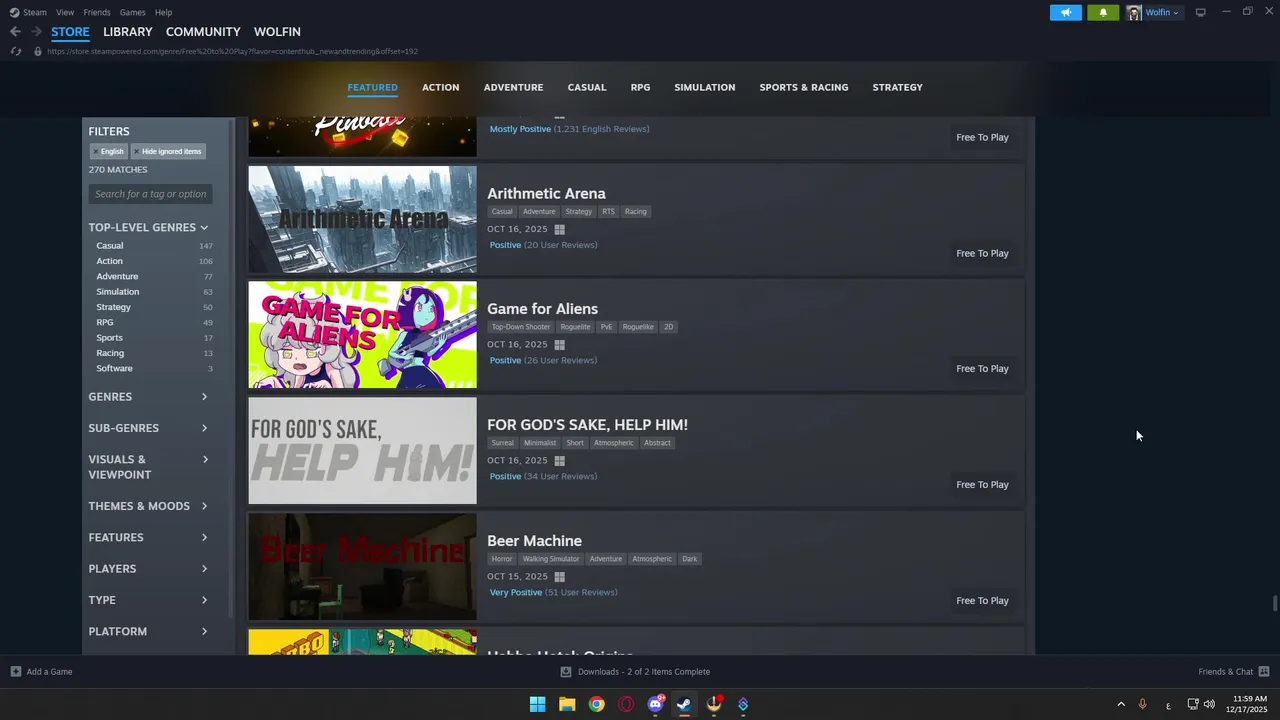Expand the PLATFORM filter section
This screenshot has height=720, width=1280.
[x=148, y=631]
